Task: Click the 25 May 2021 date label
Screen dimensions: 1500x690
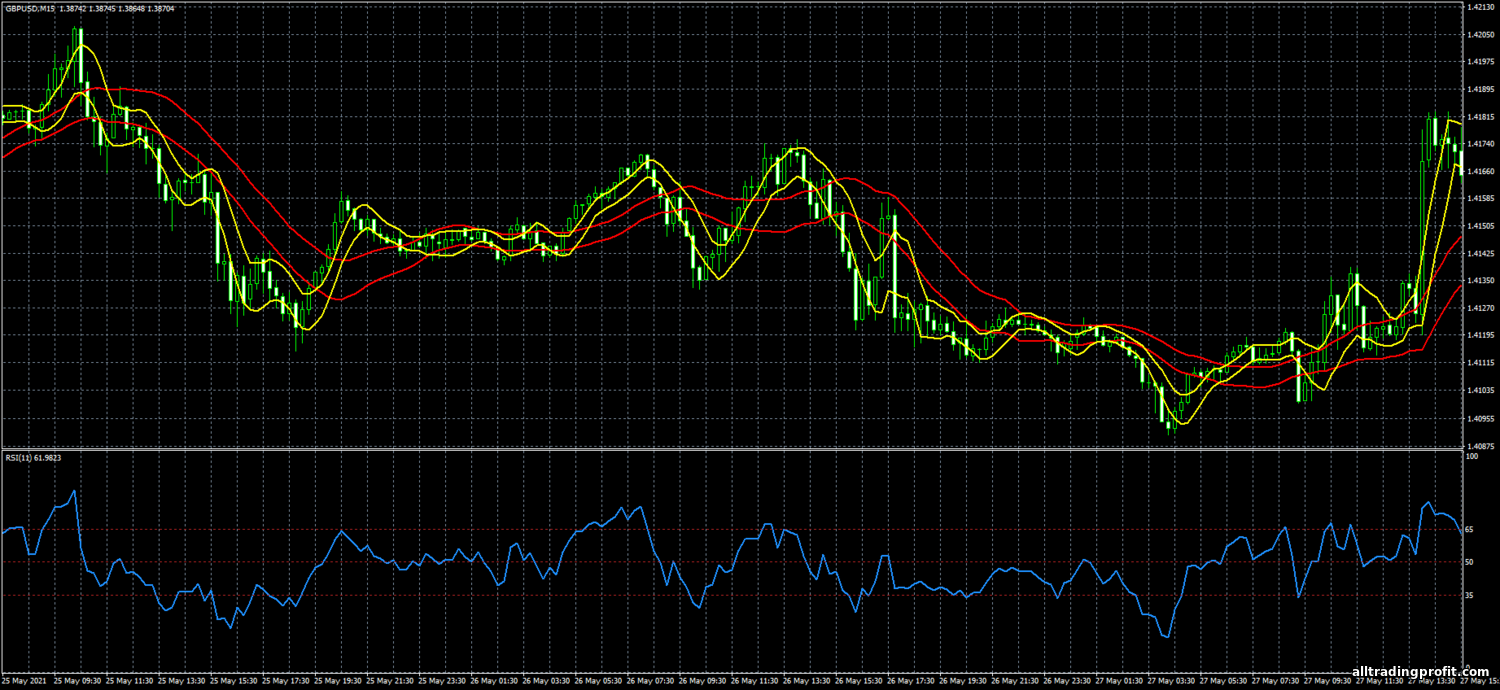Action: pos(24,680)
